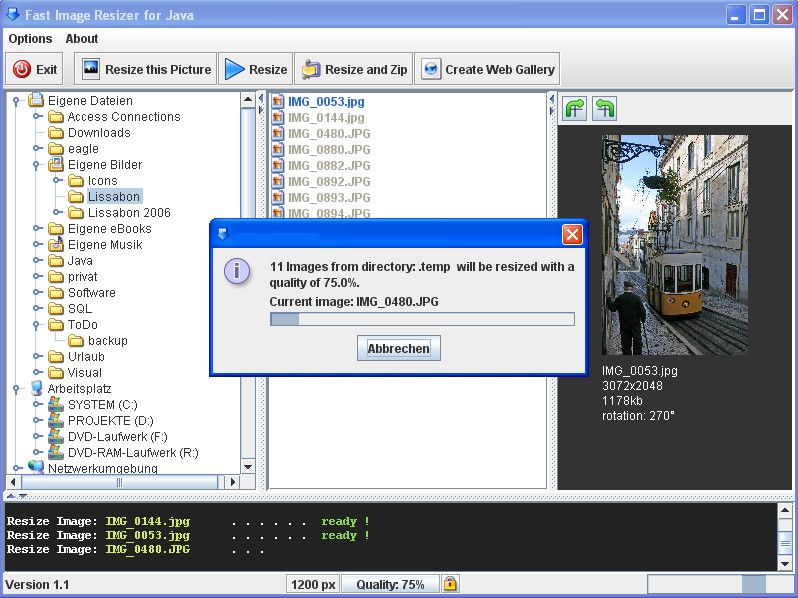Select the privat folder

pos(82,277)
